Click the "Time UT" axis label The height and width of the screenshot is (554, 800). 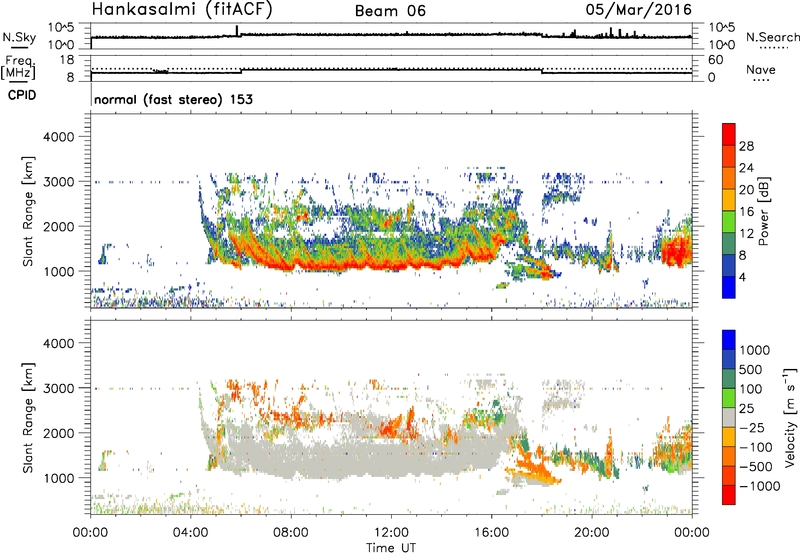click(x=391, y=547)
